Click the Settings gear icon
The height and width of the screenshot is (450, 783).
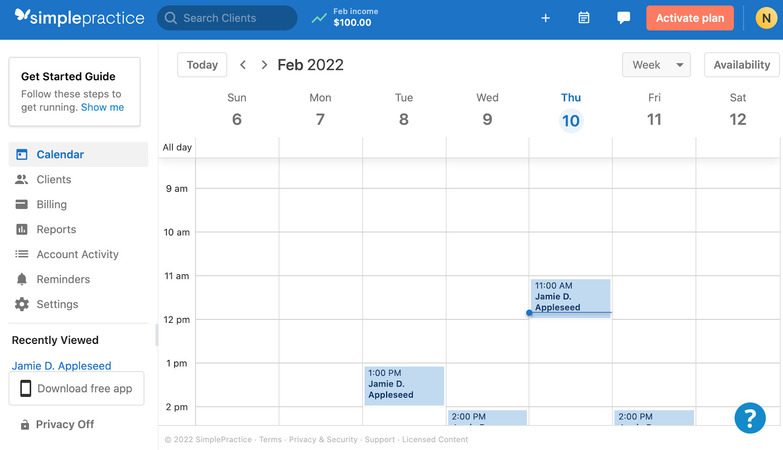(x=21, y=304)
